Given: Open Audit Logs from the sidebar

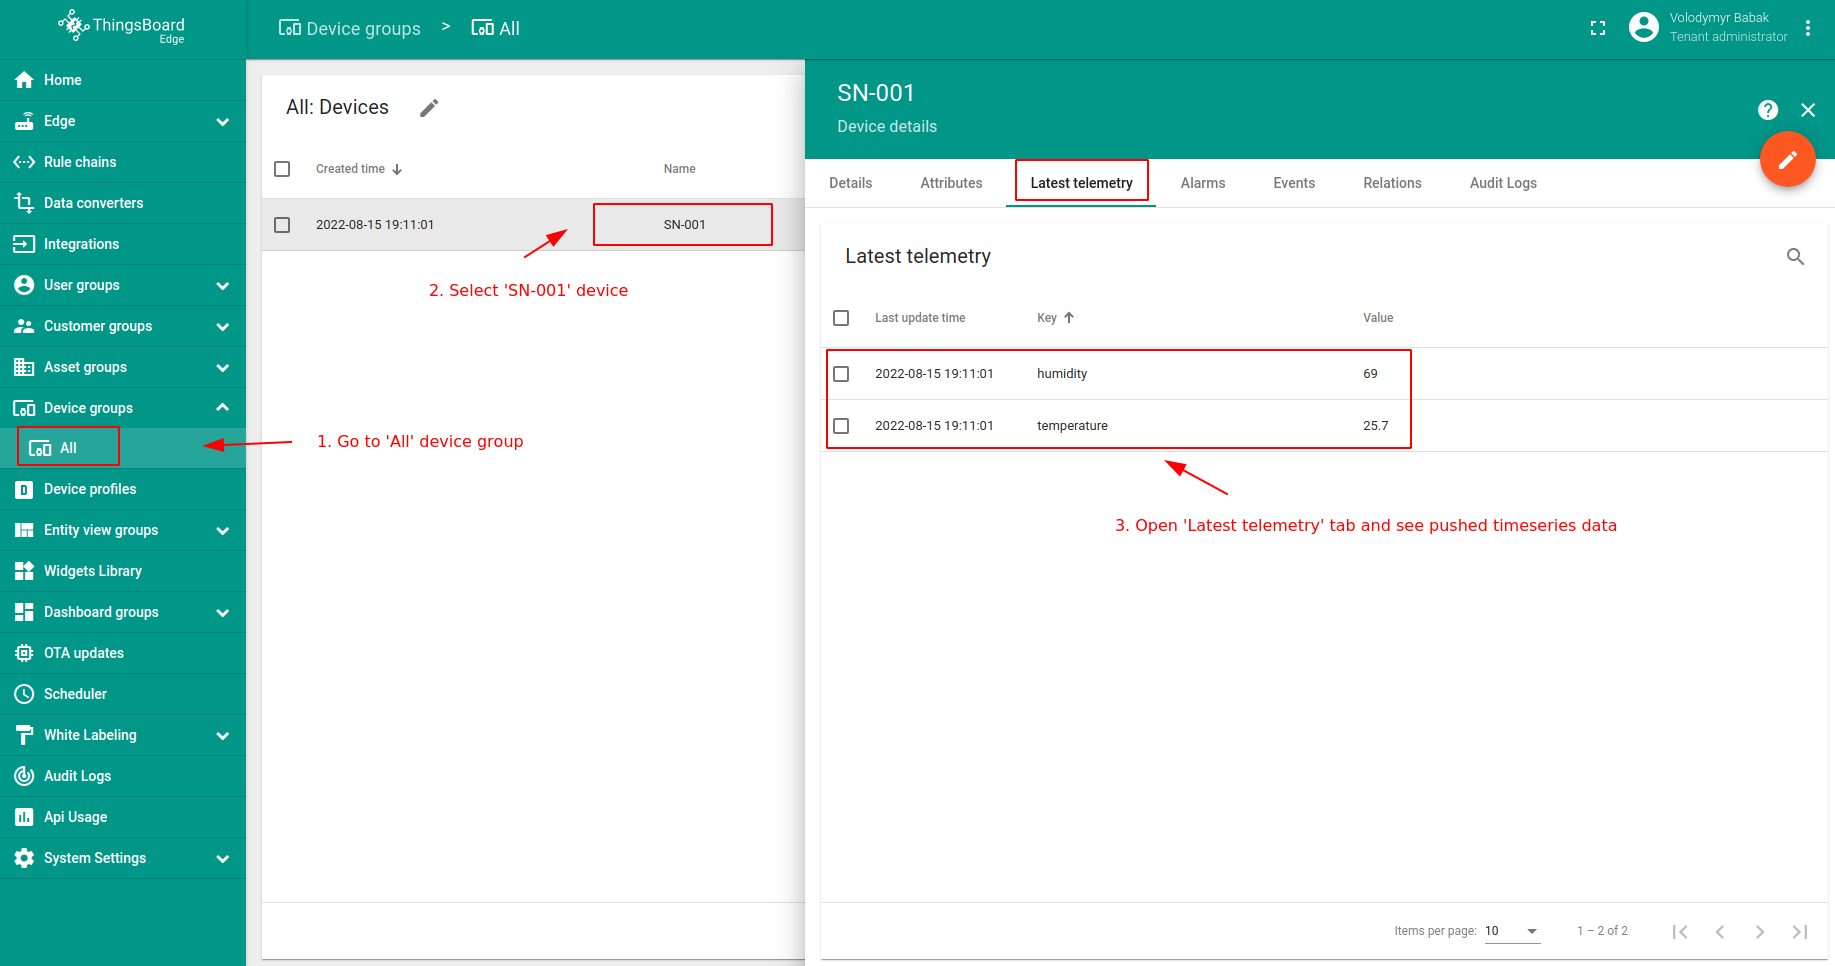Looking at the screenshot, I should 122,776.
